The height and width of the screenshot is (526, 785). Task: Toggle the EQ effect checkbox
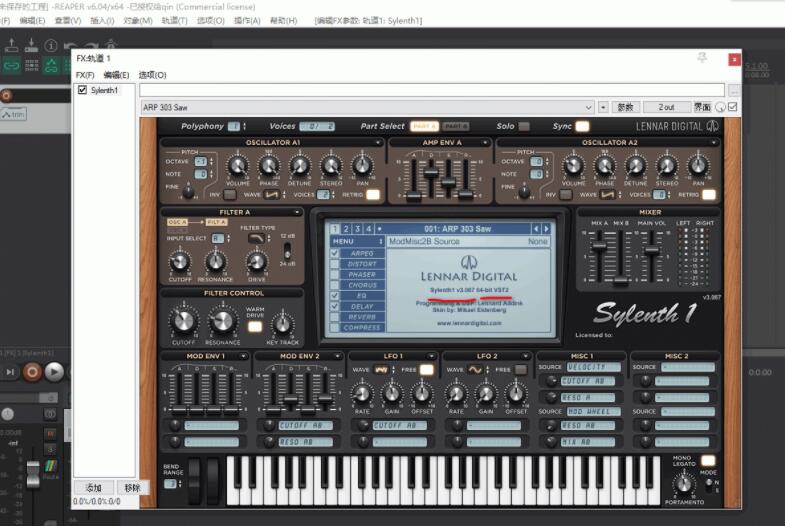point(334,296)
